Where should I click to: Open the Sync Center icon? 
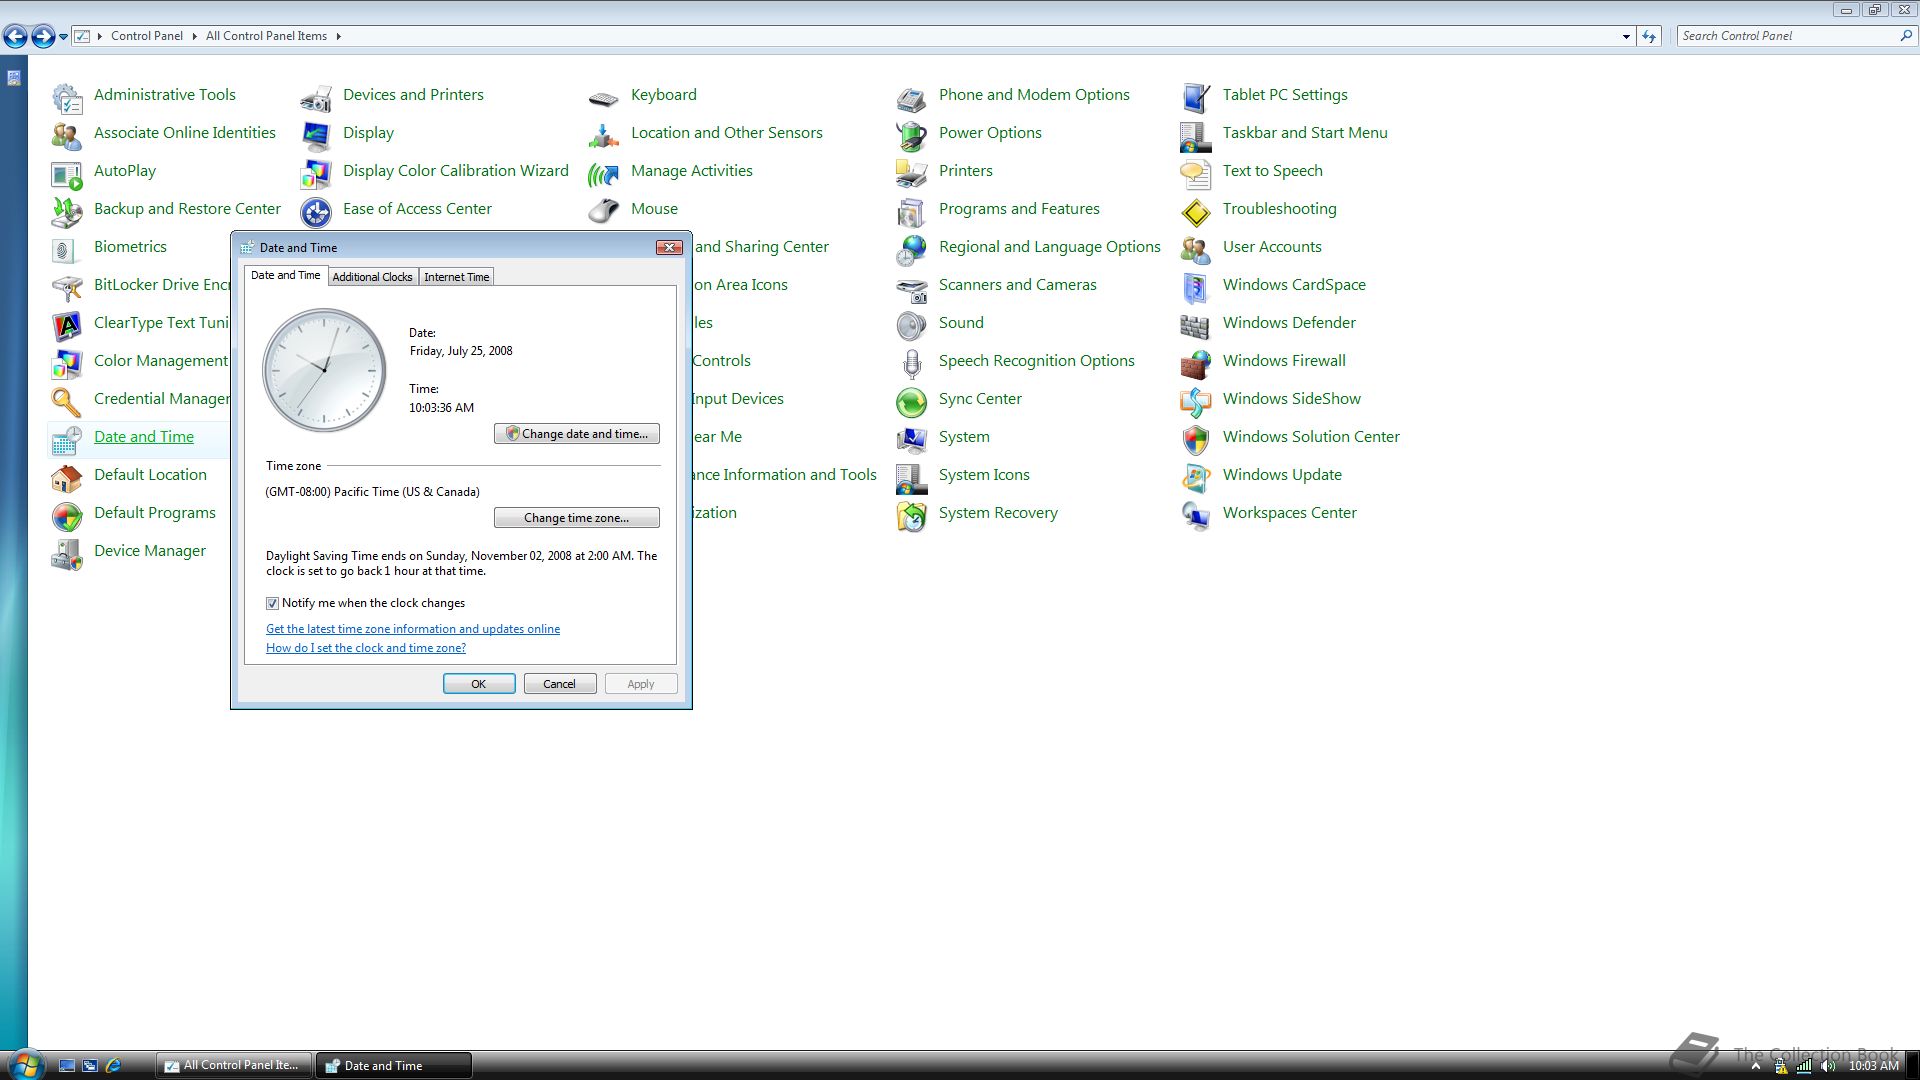[x=912, y=401]
